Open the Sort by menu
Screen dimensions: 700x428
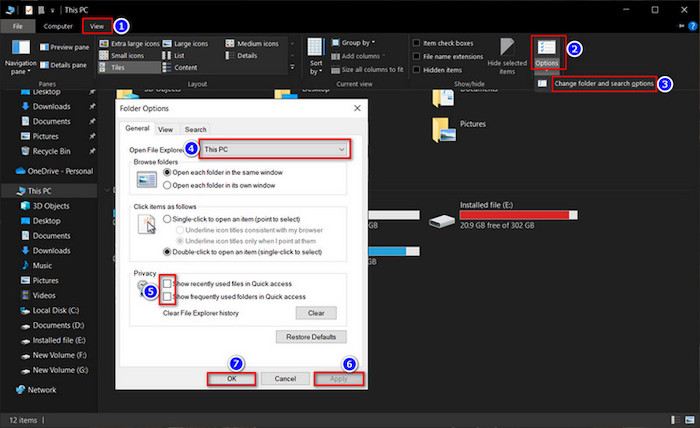[316, 57]
